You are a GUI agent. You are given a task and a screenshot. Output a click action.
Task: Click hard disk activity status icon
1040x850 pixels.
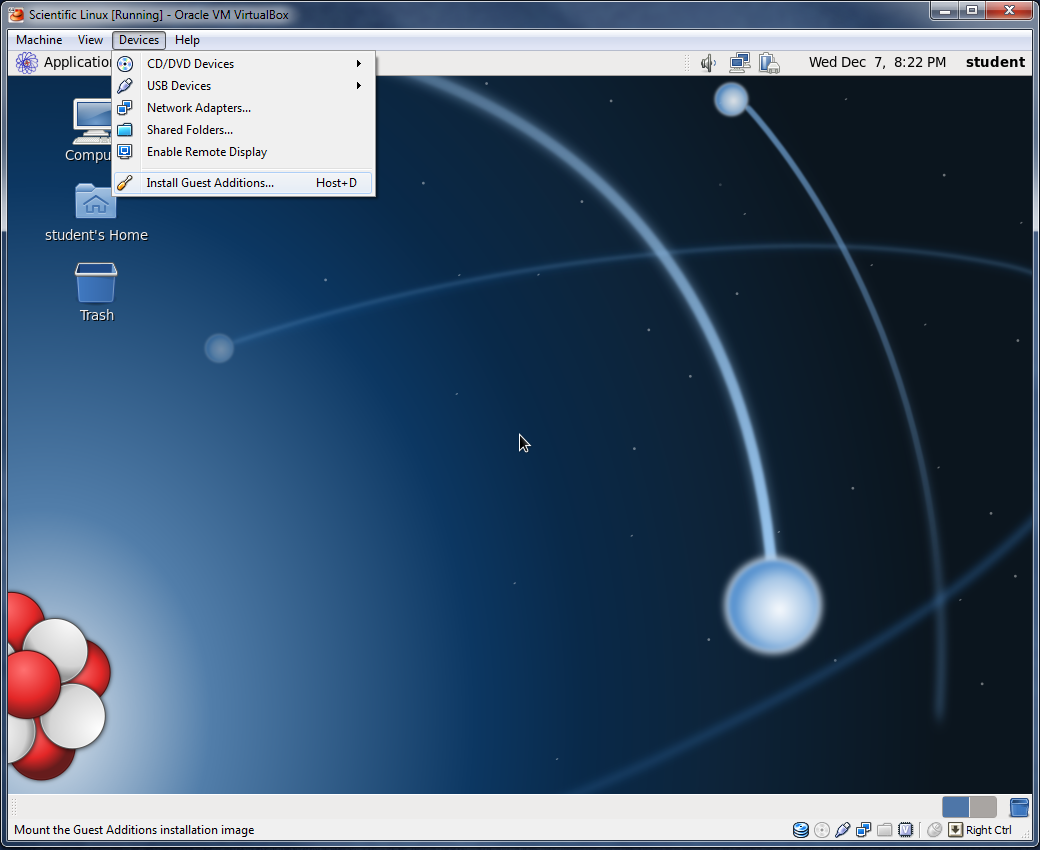click(x=801, y=829)
